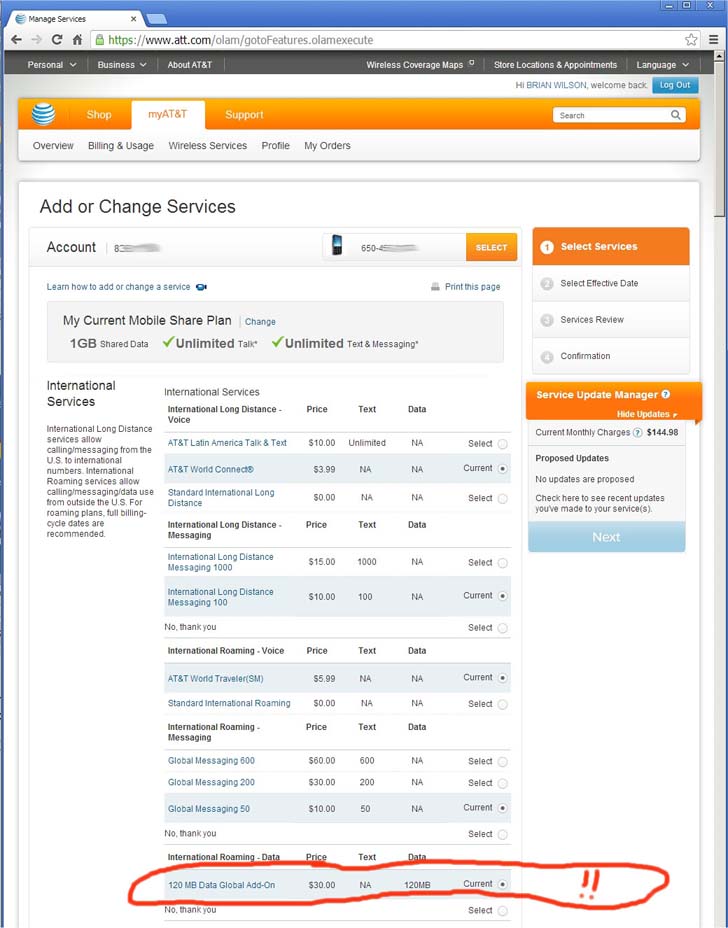728x928 pixels.
Task: Reload the page with the refresh icon
Action: [57, 40]
